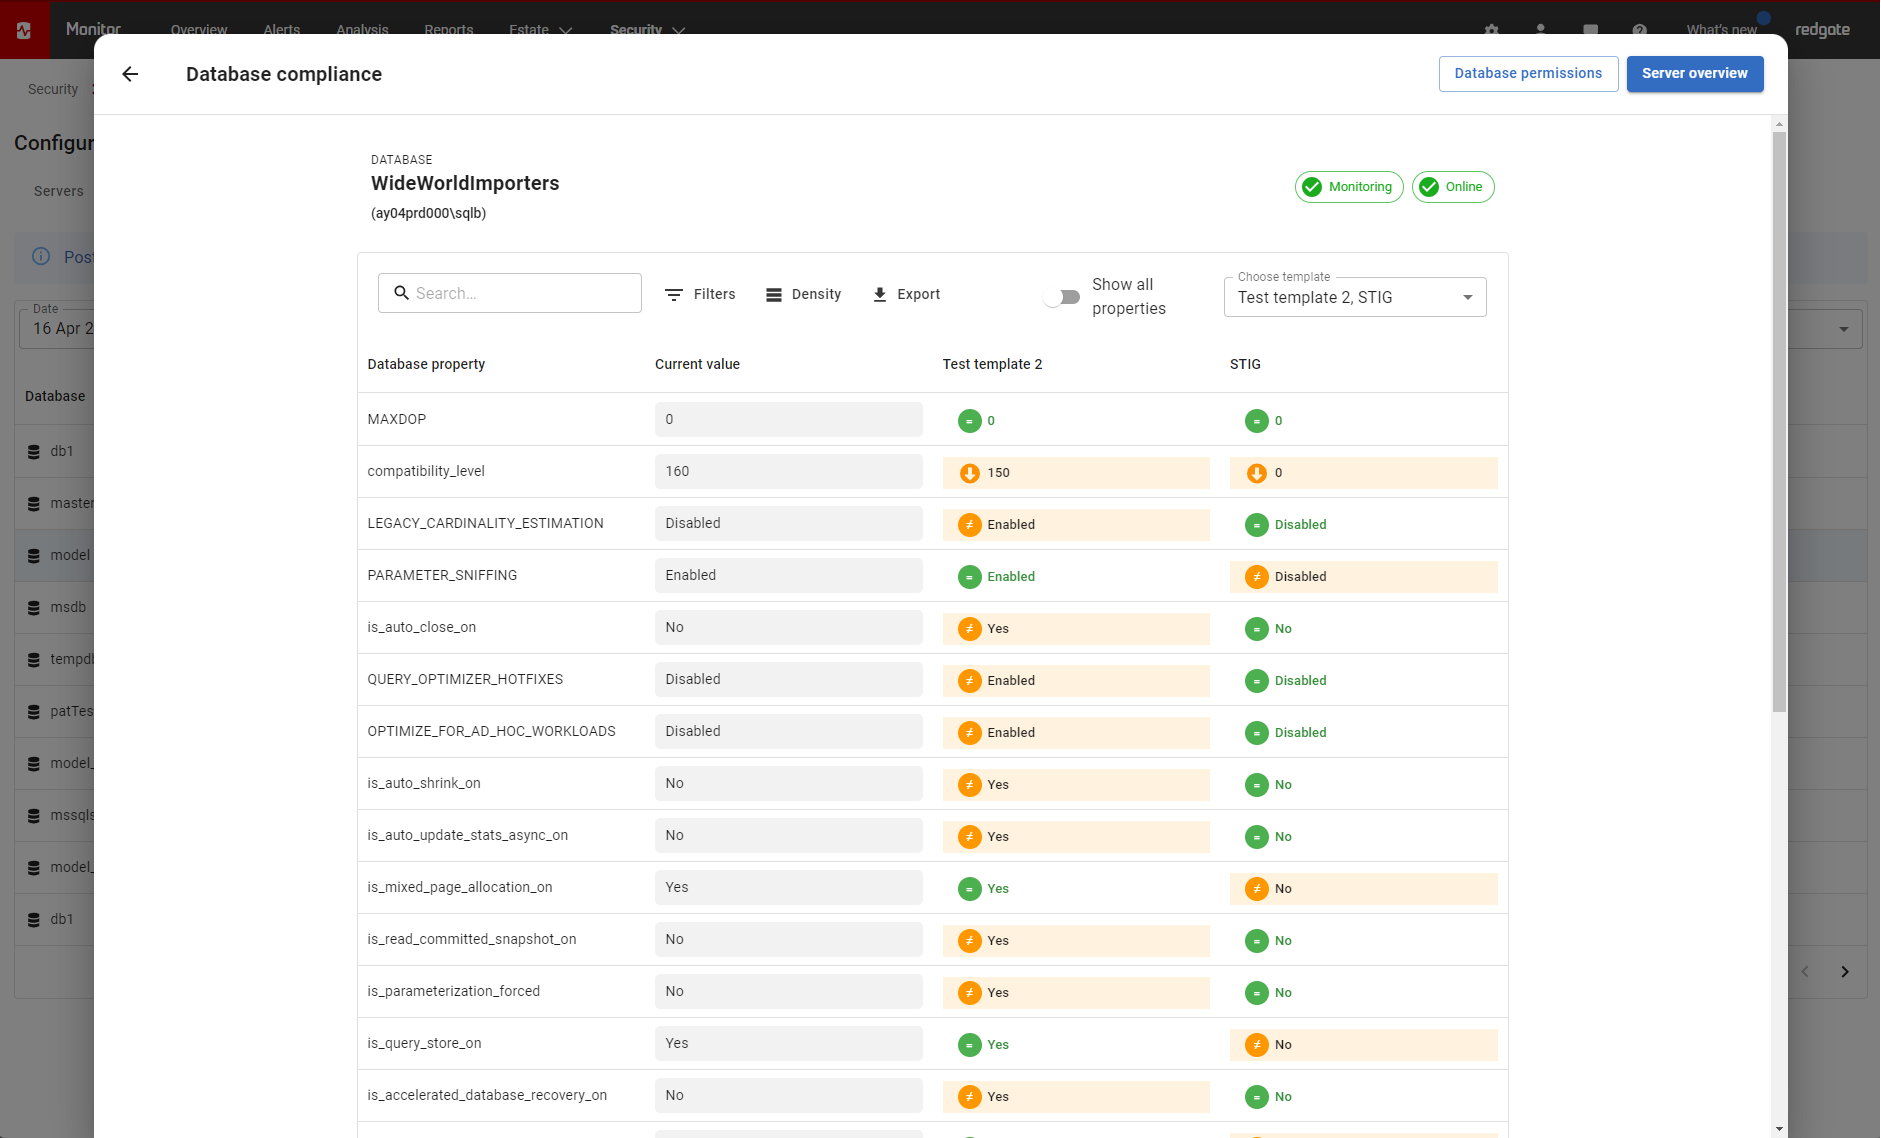This screenshot has width=1881, height=1138.
Task: Click the STIG column header
Action: [1245, 364]
